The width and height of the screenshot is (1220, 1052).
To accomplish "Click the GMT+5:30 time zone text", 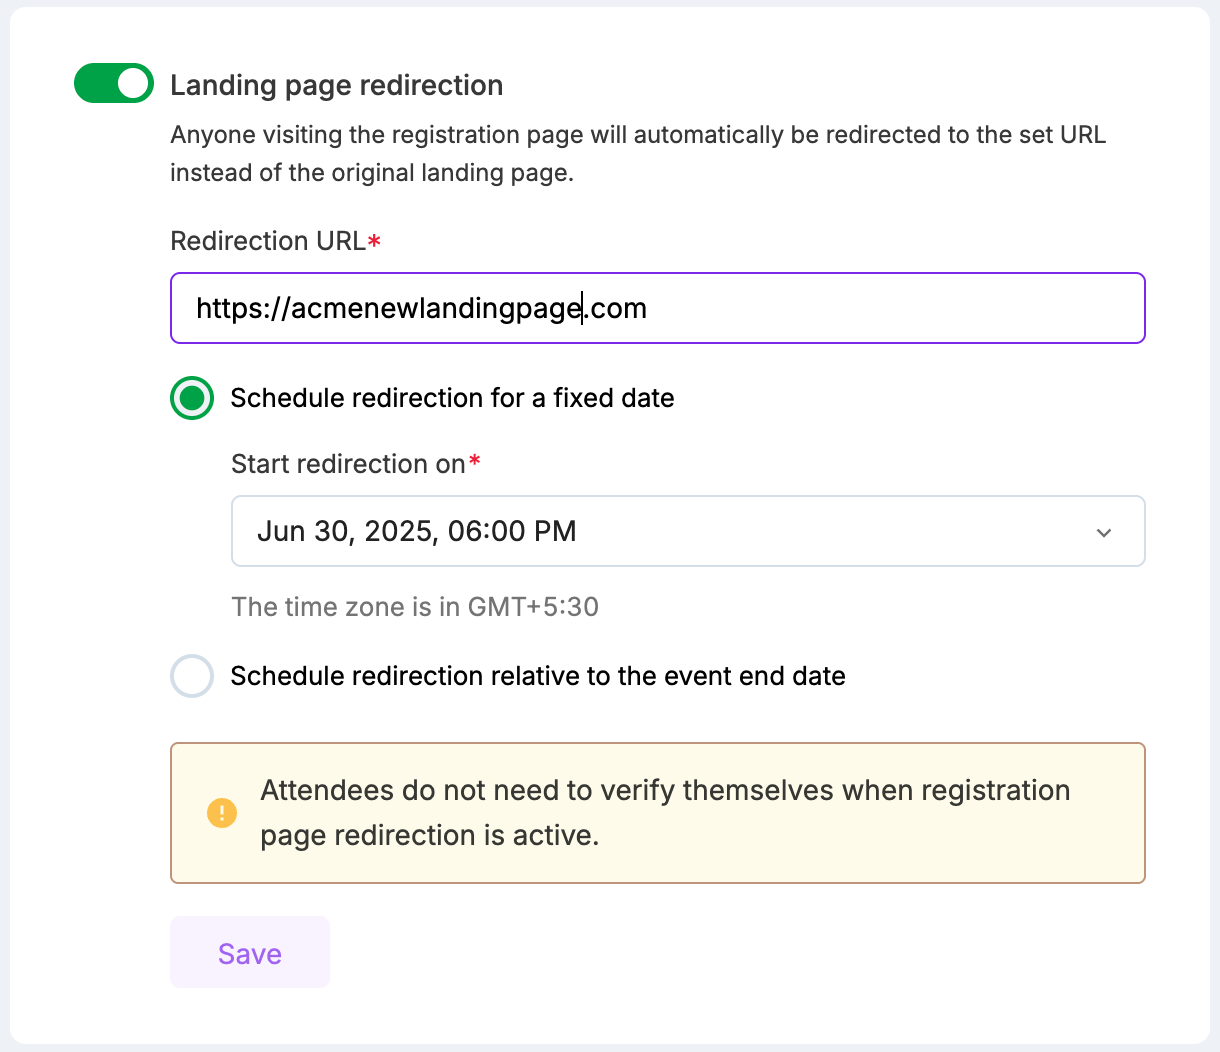I will [414, 607].
